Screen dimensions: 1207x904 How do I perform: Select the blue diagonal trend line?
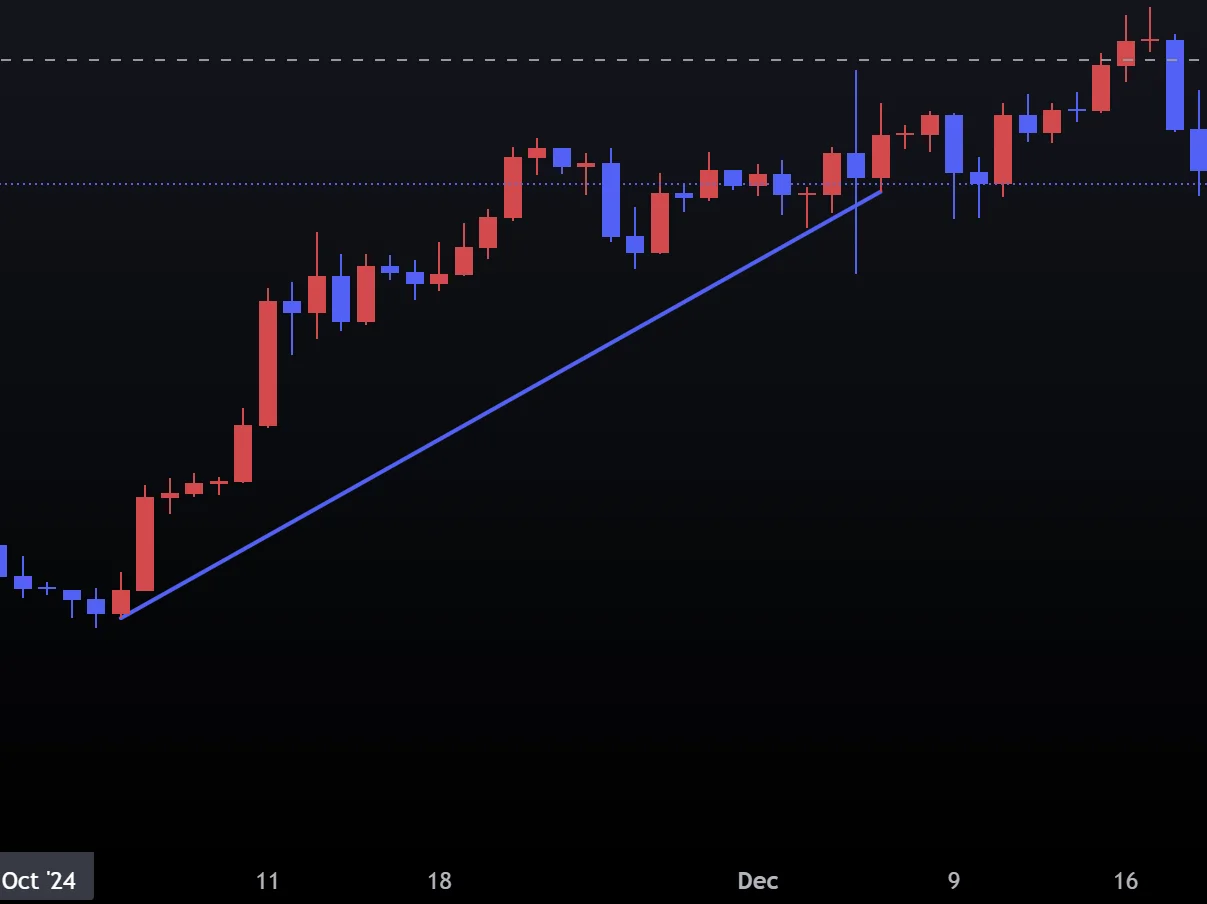pyautogui.click(x=500, y=404)
